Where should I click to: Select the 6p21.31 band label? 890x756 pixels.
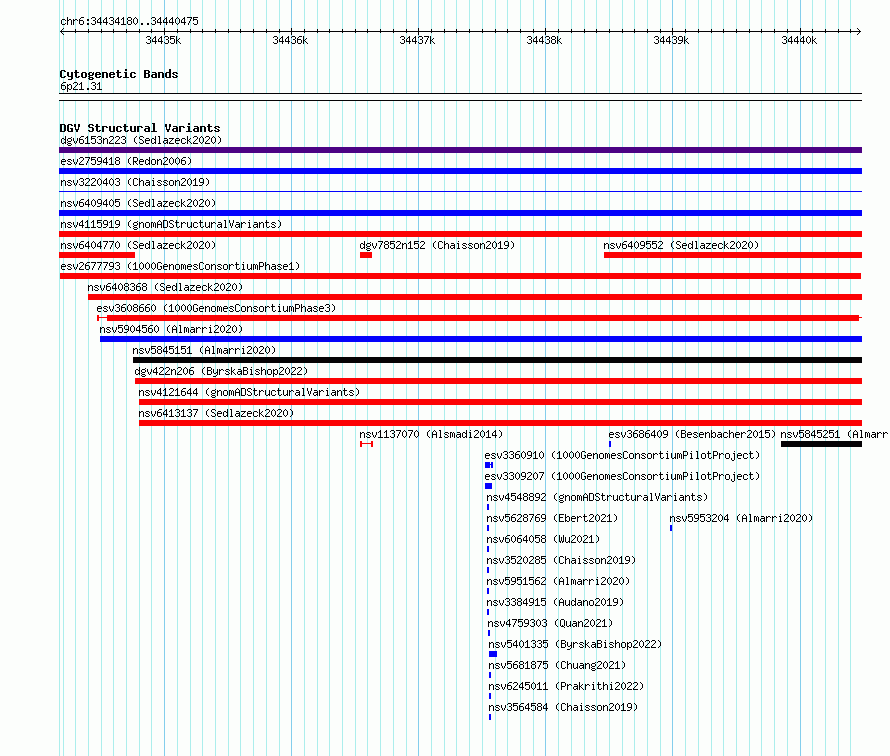[x=81, y=86]
